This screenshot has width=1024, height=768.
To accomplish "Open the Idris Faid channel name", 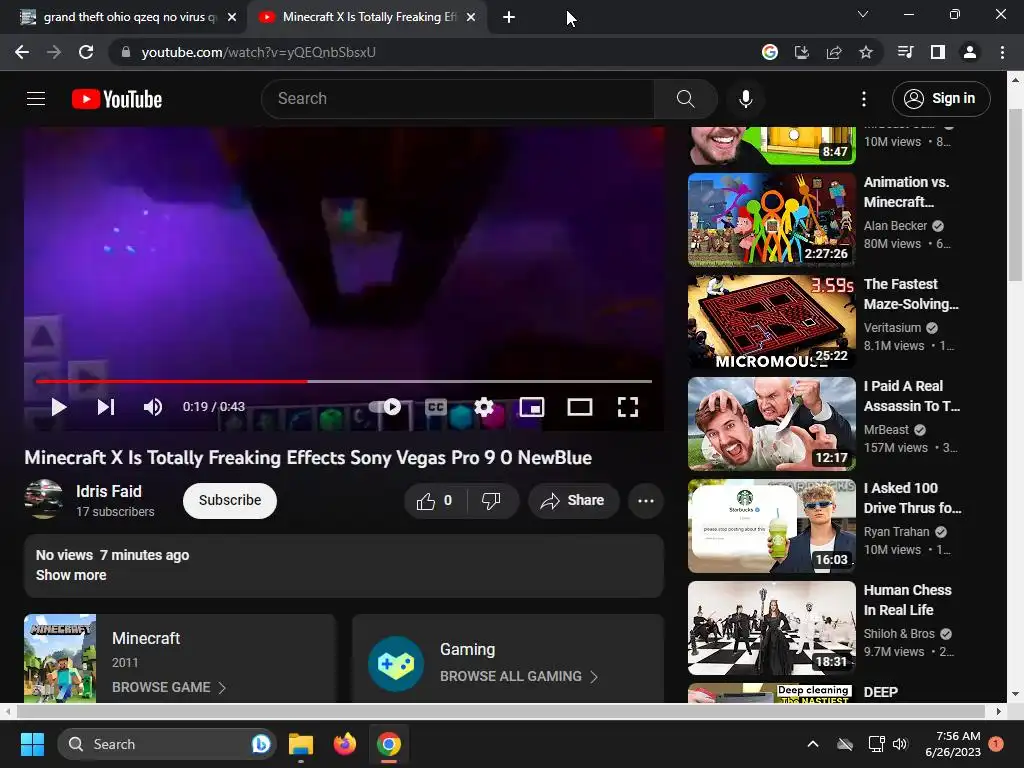I will (108, 491).
